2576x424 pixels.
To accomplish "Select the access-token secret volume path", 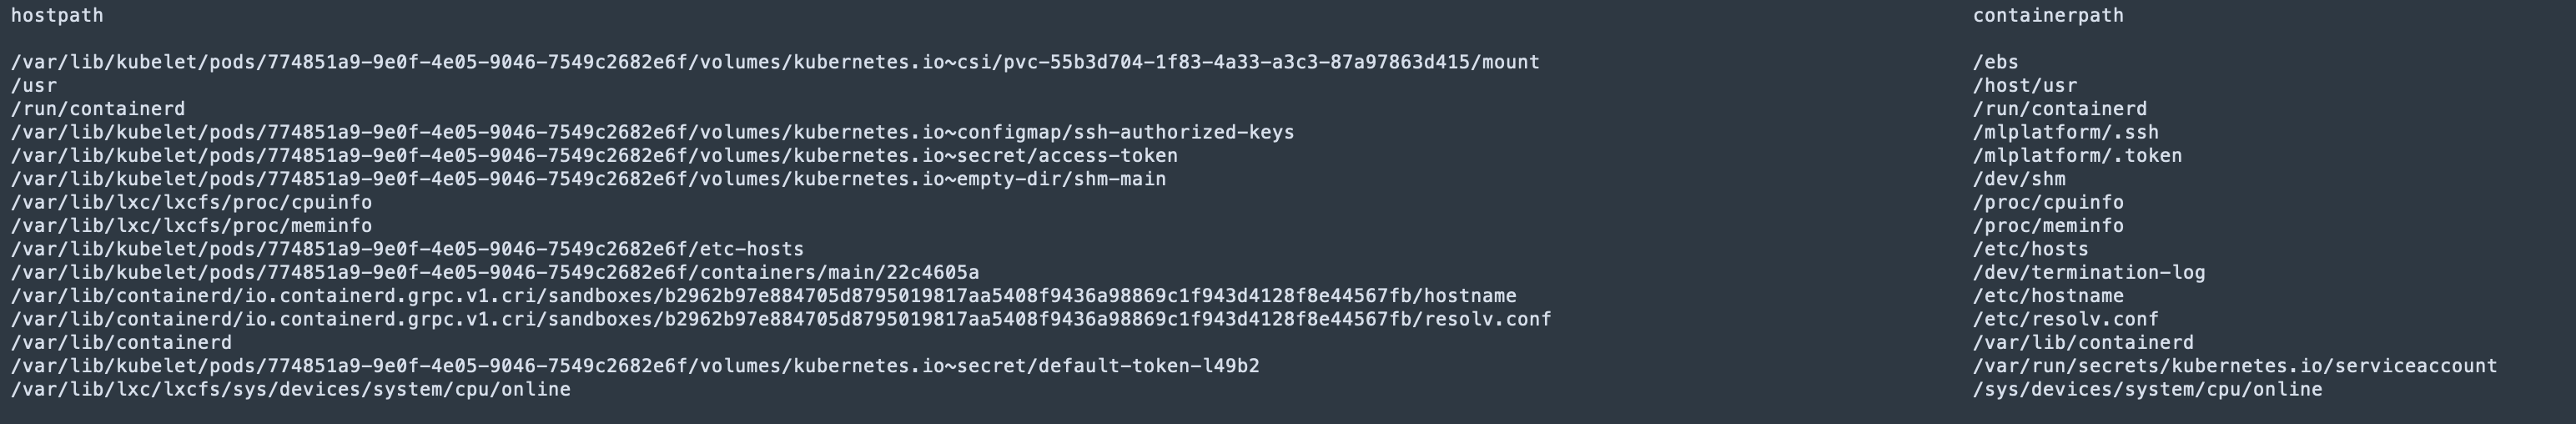I will coord(594,156).
